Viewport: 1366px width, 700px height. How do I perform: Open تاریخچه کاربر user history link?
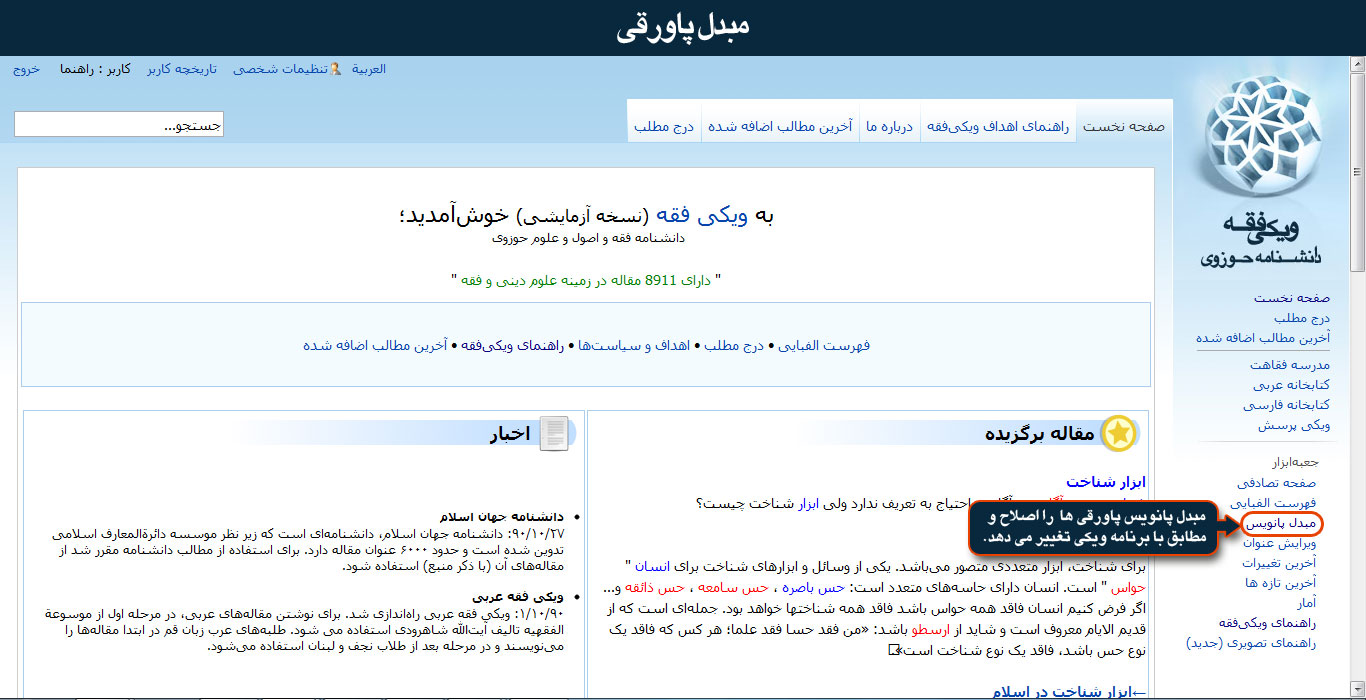point(182,69)
